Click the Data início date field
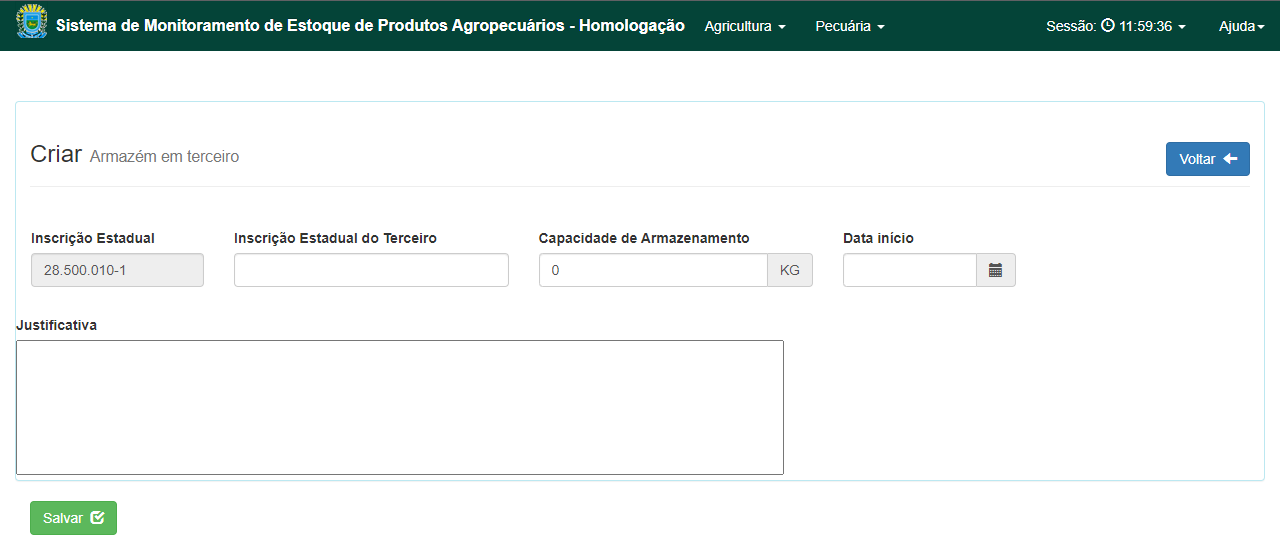The image size is (1280, 537). coord(910,270)
